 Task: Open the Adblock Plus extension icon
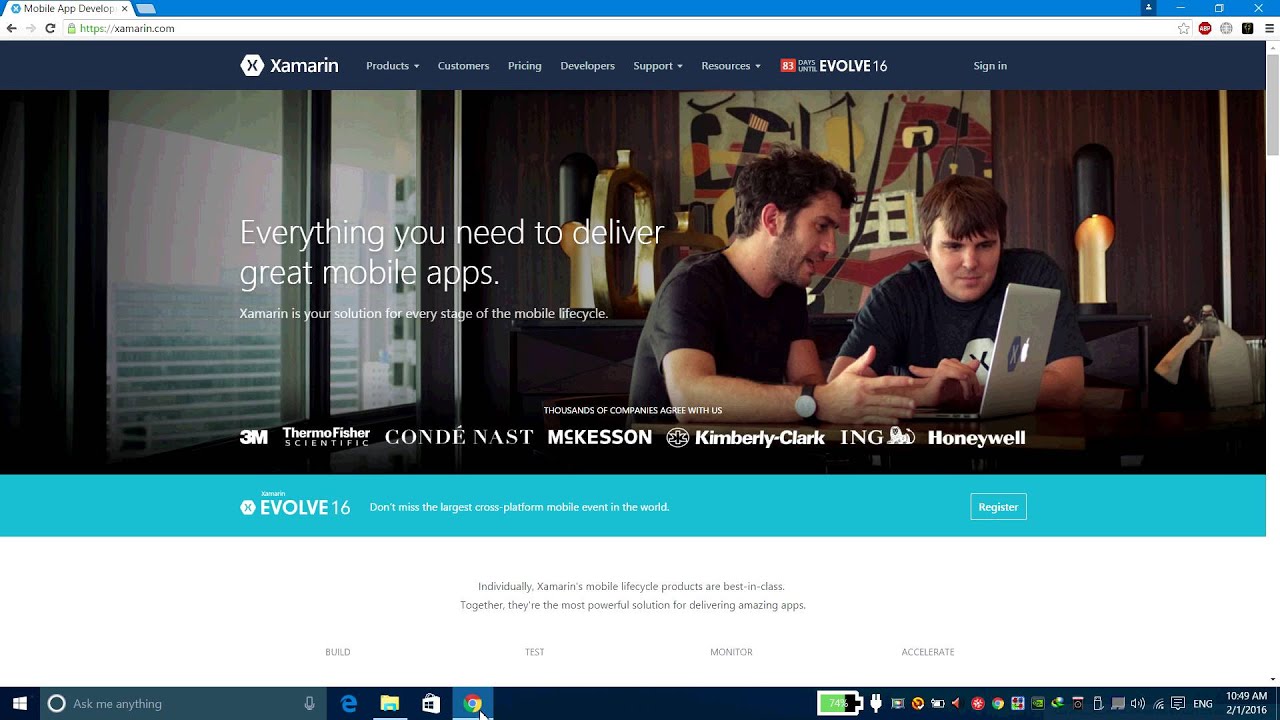click(x=1205, y=28)
